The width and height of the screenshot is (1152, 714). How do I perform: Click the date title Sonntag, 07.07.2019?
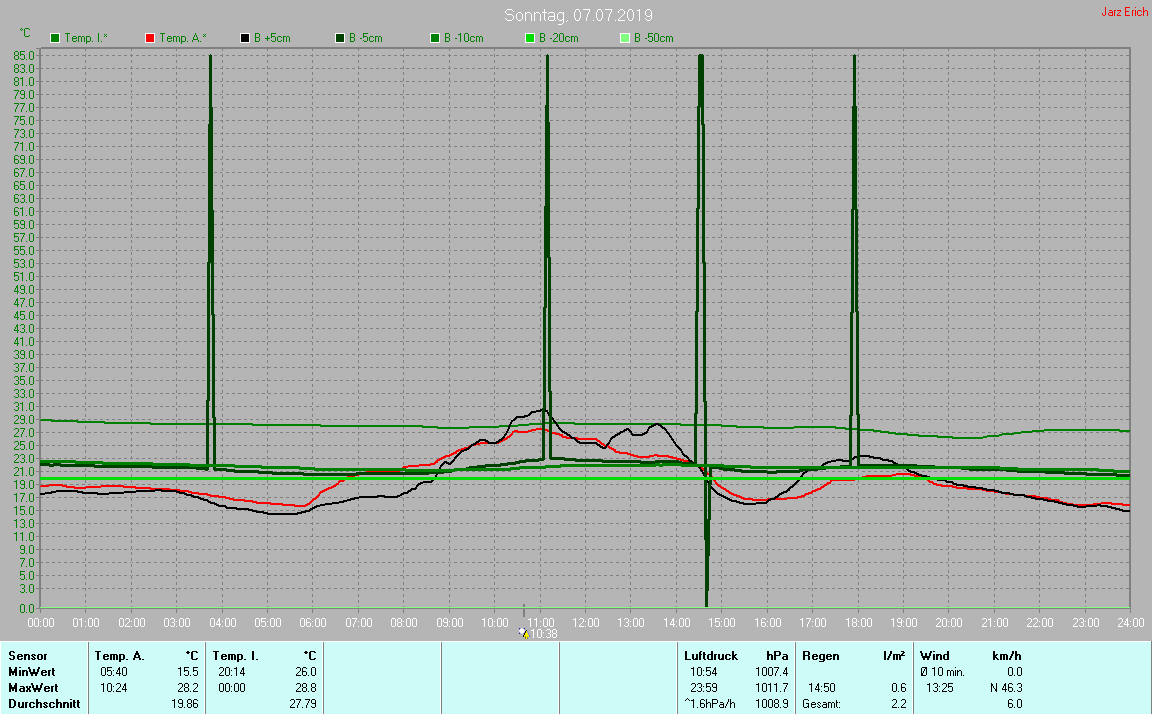tap(575, 15)
